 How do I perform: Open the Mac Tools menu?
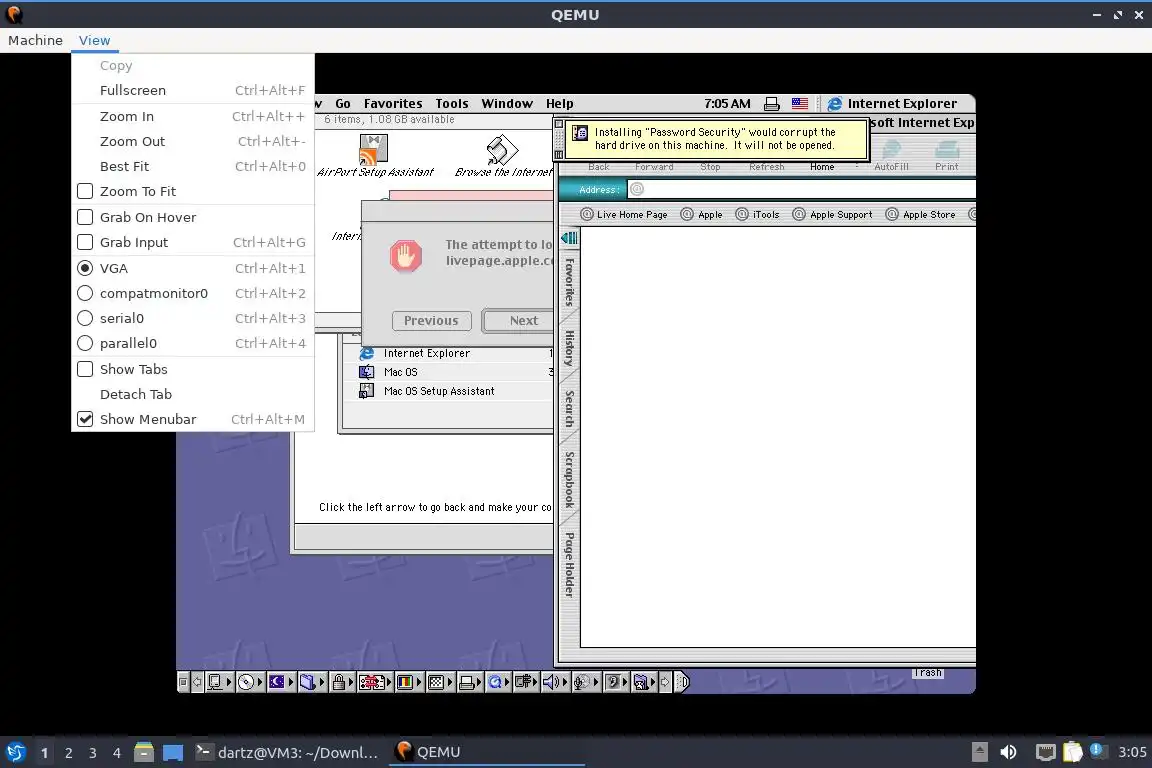pos(452,104)
